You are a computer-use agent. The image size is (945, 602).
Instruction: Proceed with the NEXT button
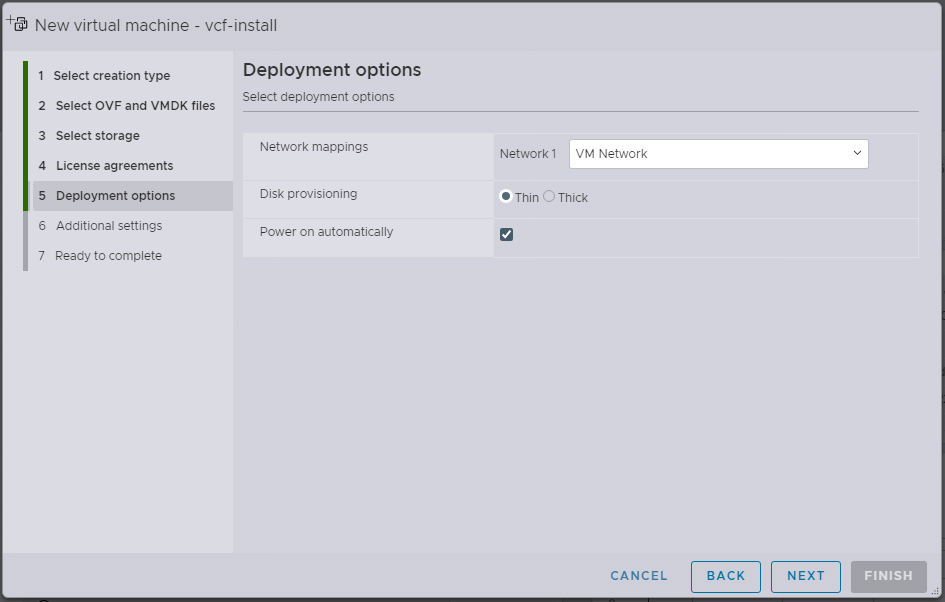(805, 576)
